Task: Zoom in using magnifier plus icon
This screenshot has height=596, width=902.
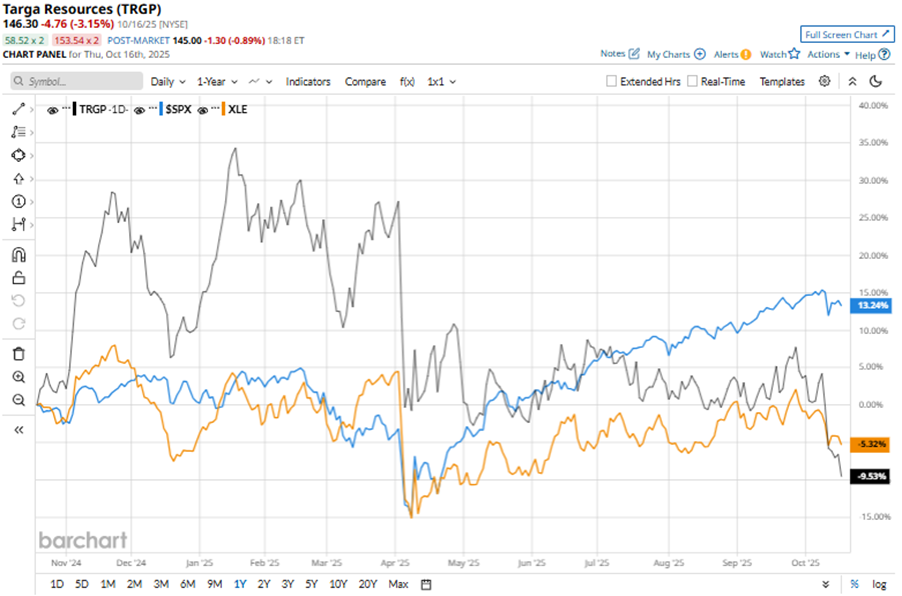Action: click(18, 377)
